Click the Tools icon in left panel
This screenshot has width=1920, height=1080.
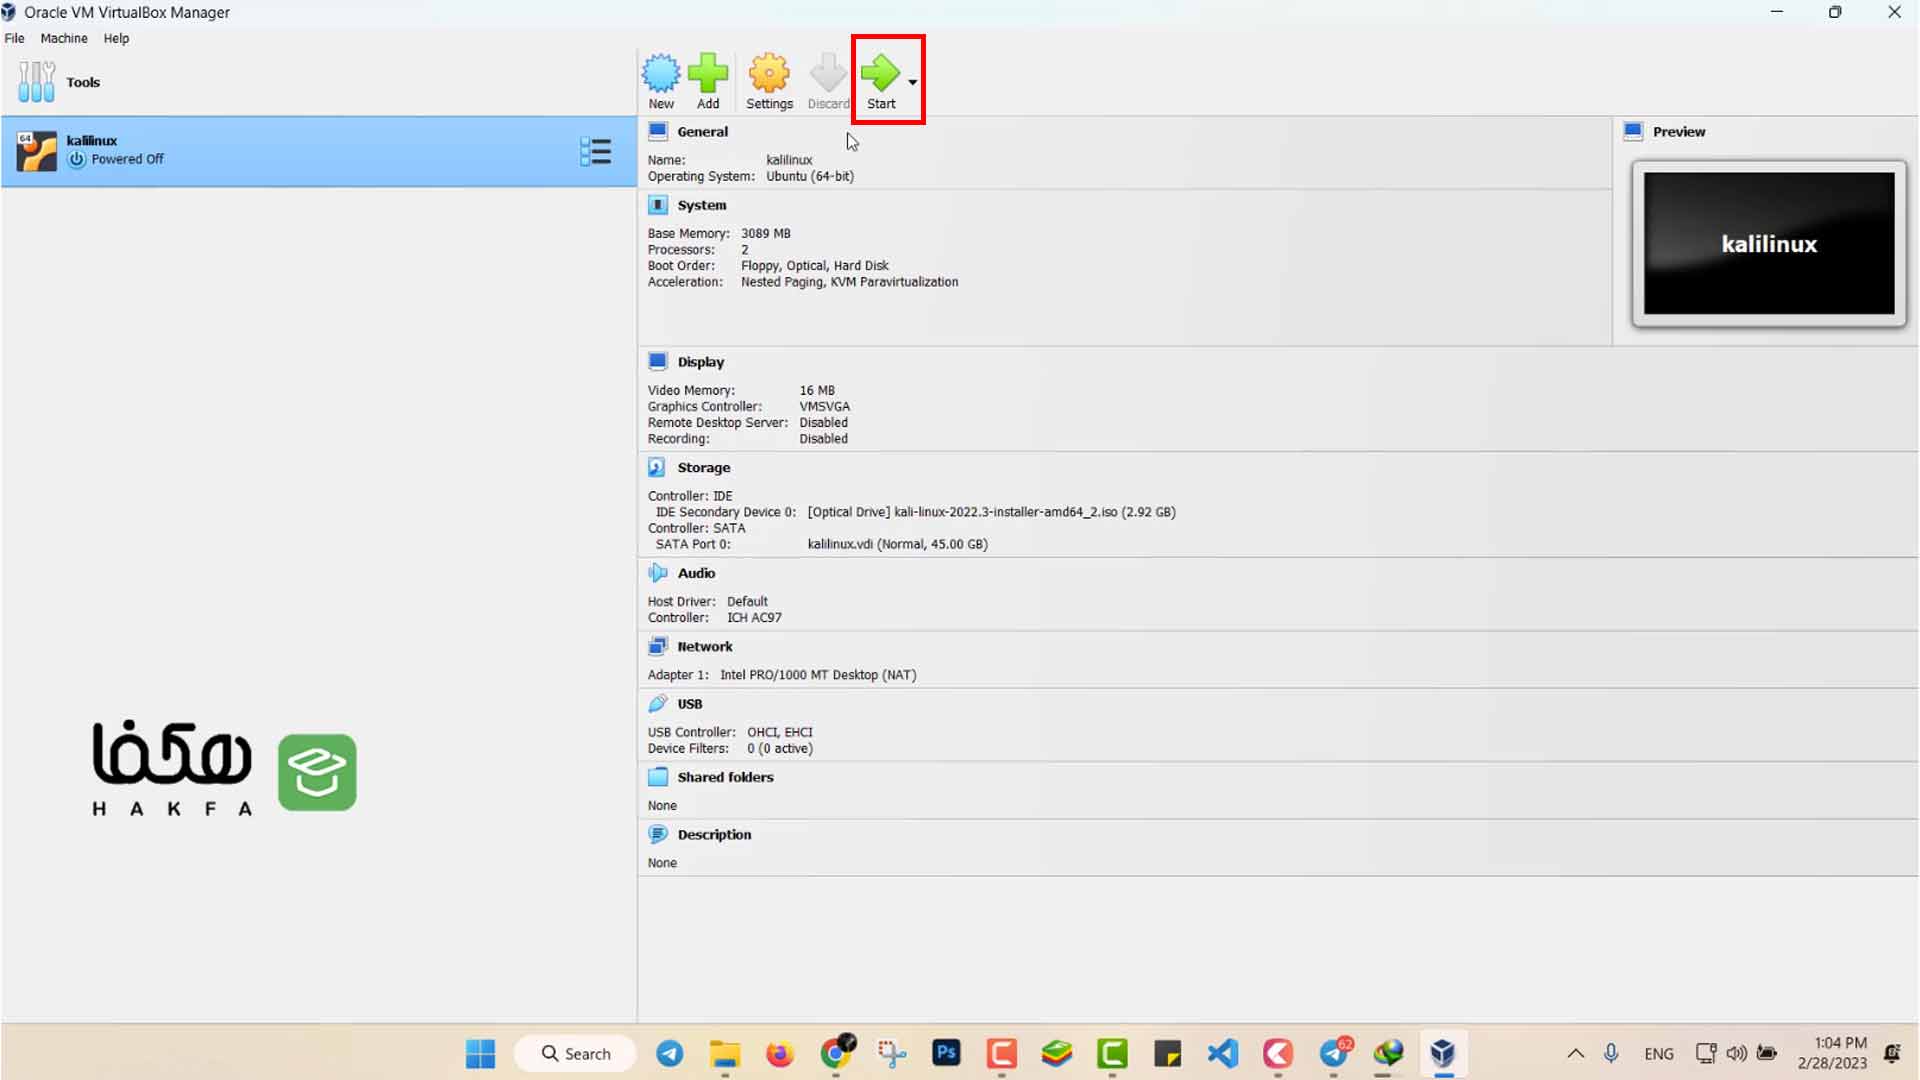pyautogui.click(x=37, y=82)
